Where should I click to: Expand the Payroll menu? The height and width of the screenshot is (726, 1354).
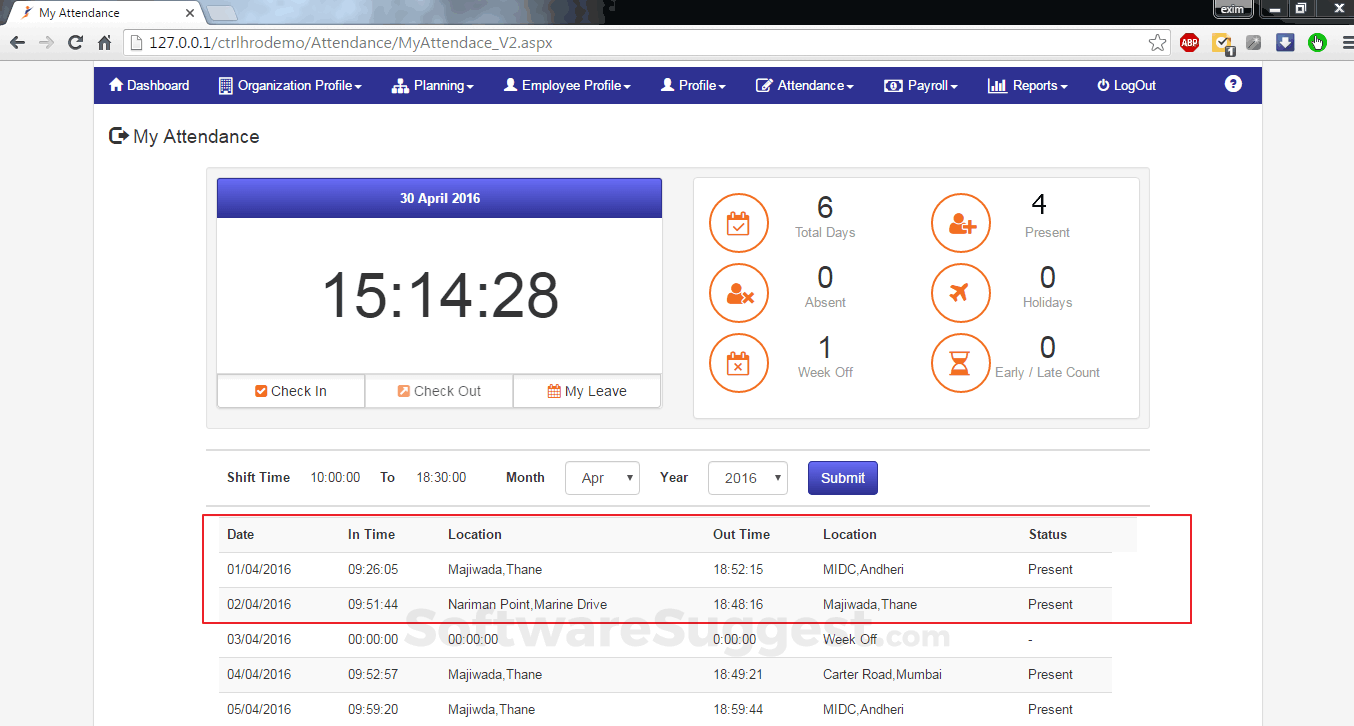click(921, 86)
